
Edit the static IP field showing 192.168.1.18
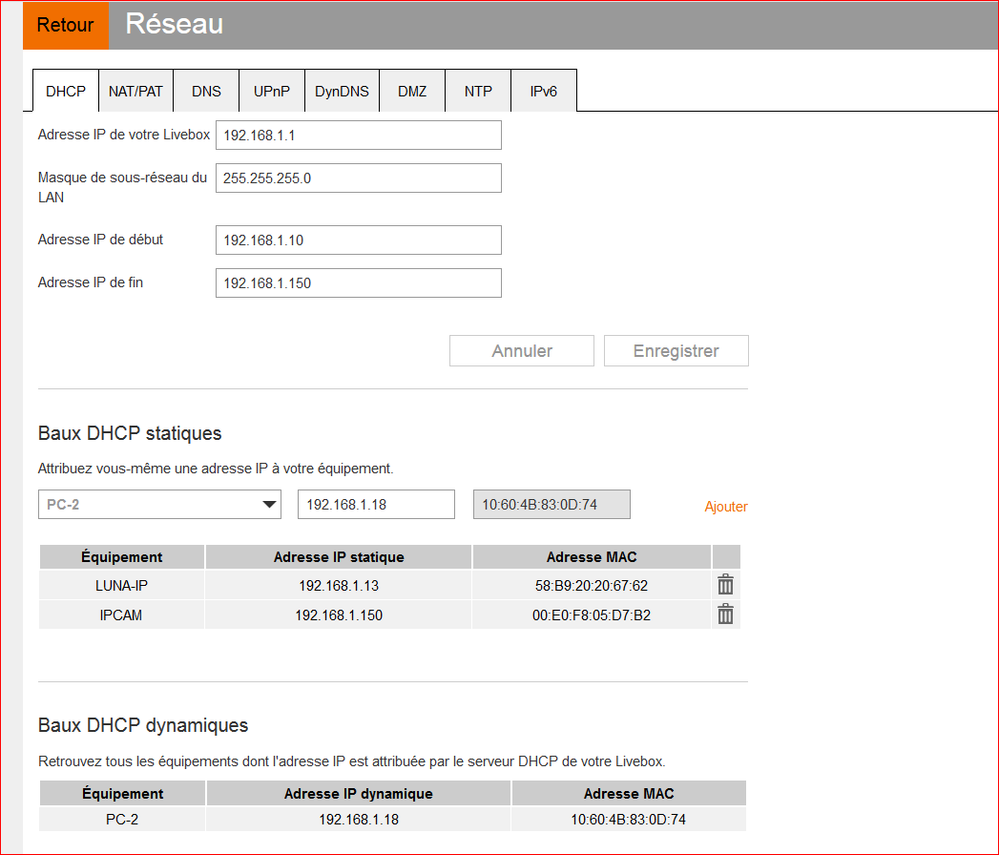click(375, 504)
